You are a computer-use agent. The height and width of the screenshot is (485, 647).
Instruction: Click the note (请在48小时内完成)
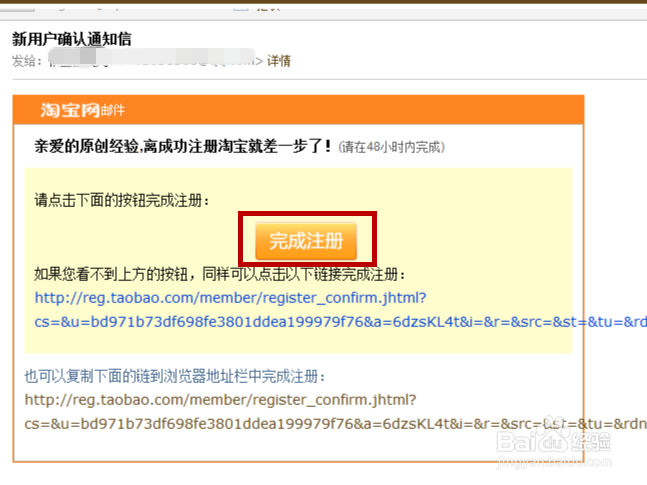coord(392,147)
